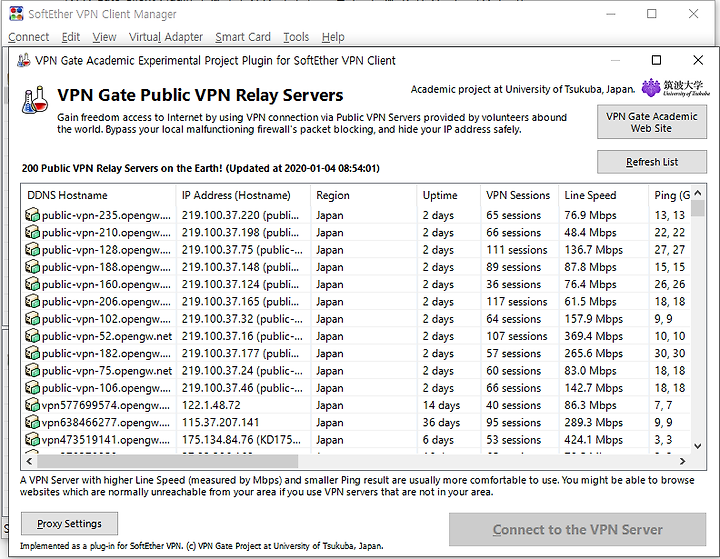Click the horizontal scrollbar thumb
720x559 pixels.
pyautogui.click(x=168, y=461)
